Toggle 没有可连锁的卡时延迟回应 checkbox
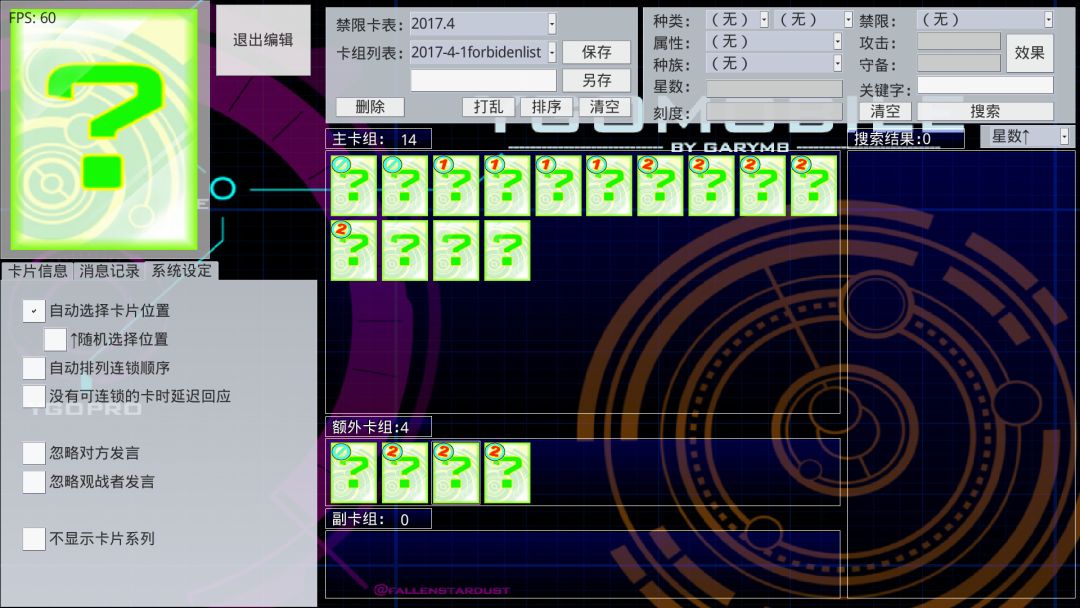Image resolution: width=1080 pixels, height=608 pixels. 34,396
